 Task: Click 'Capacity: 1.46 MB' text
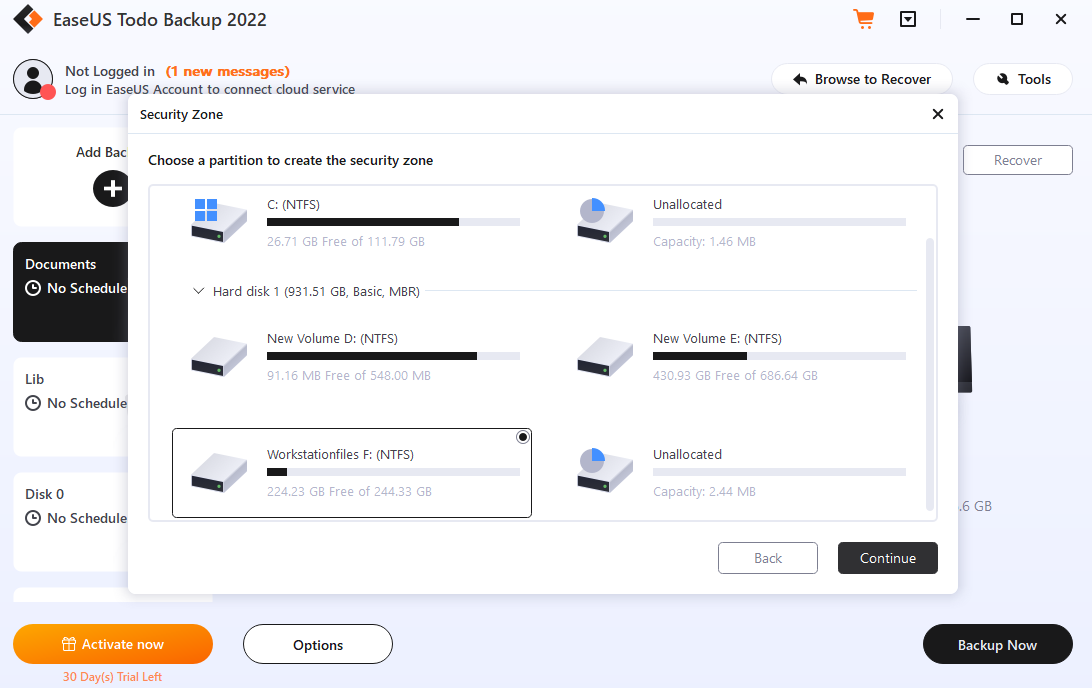point(704,242)
